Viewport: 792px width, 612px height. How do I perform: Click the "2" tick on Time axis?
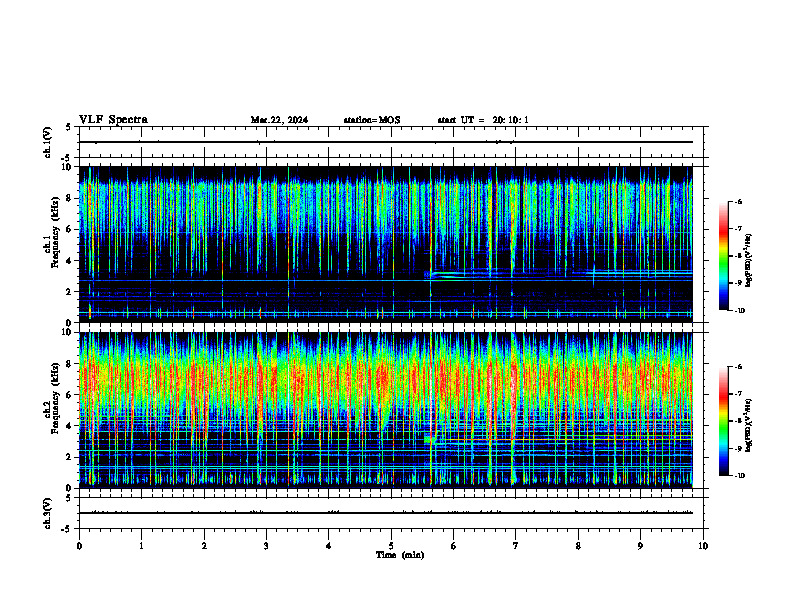204,546
